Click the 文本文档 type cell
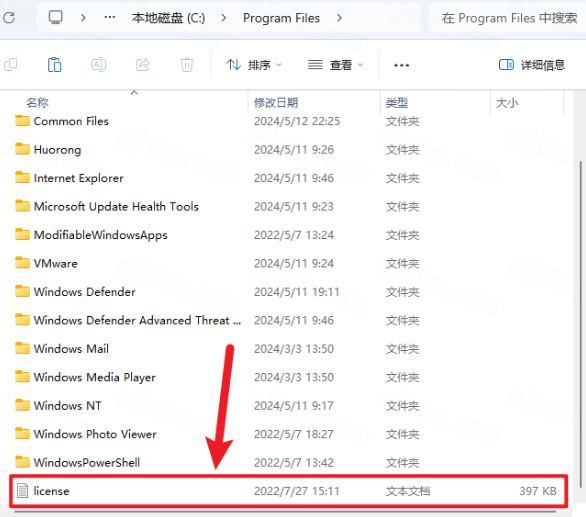This screenshot has height=517, width=586. [x=408, y=491]
